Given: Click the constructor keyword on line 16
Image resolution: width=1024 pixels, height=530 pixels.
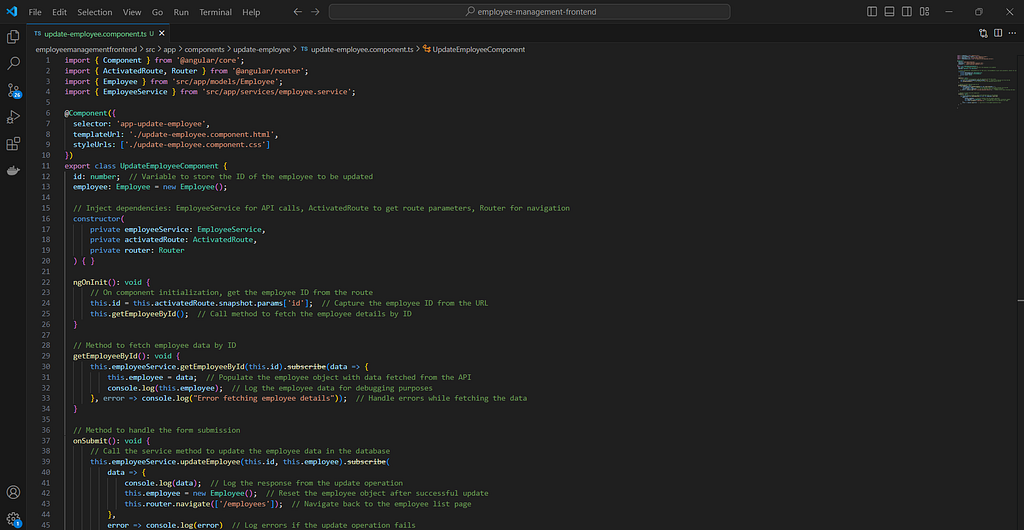Looking at the screenshot, I should pyautogui.click(x=97, y=219).
